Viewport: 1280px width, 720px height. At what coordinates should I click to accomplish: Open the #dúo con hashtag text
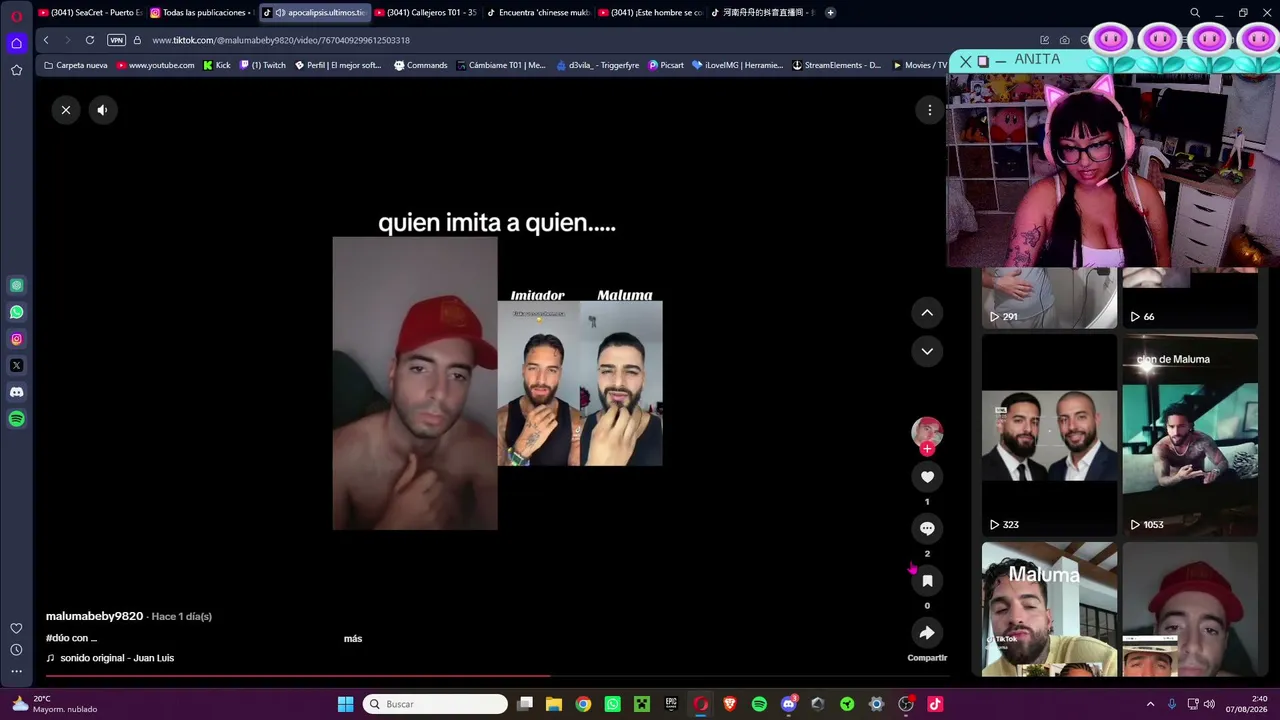point(71,638)
